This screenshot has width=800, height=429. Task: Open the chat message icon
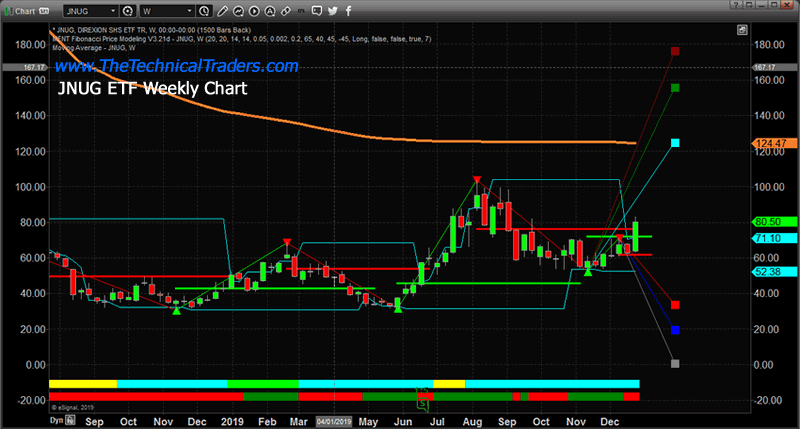click(x=317, y=11)
